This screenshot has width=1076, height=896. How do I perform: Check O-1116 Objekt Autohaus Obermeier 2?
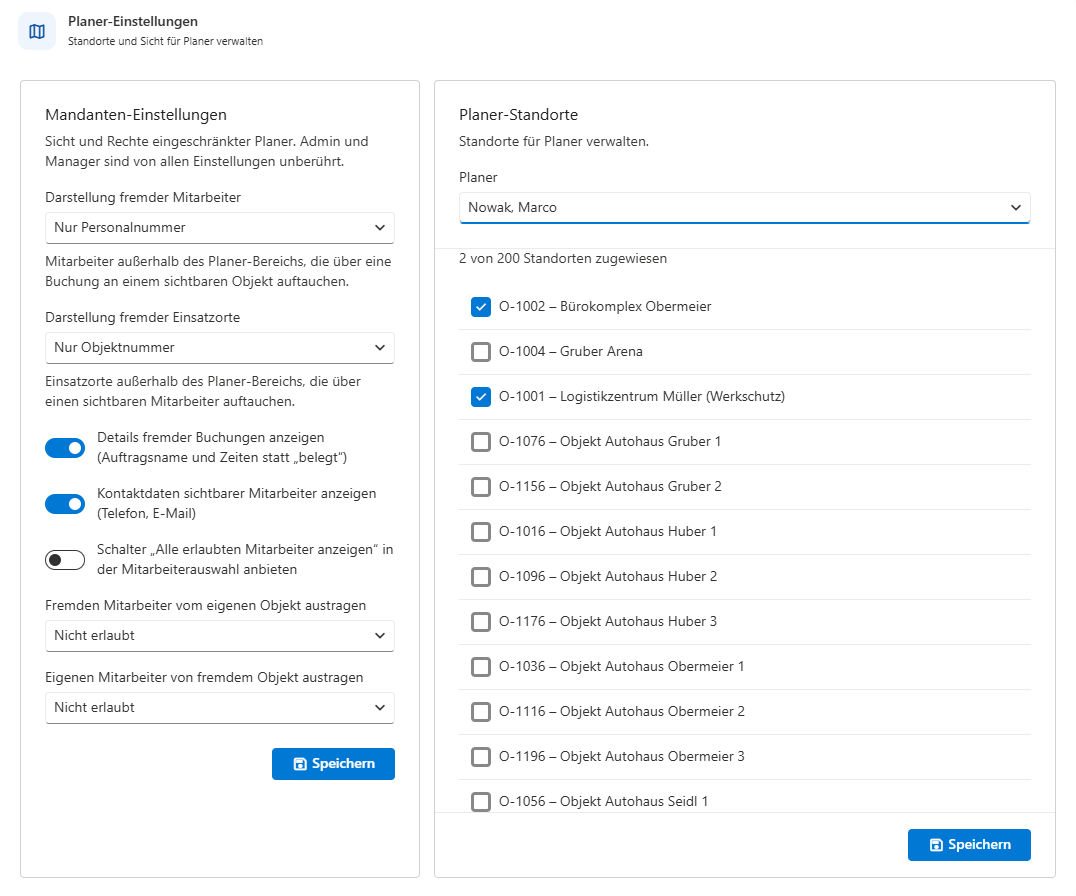481,712
